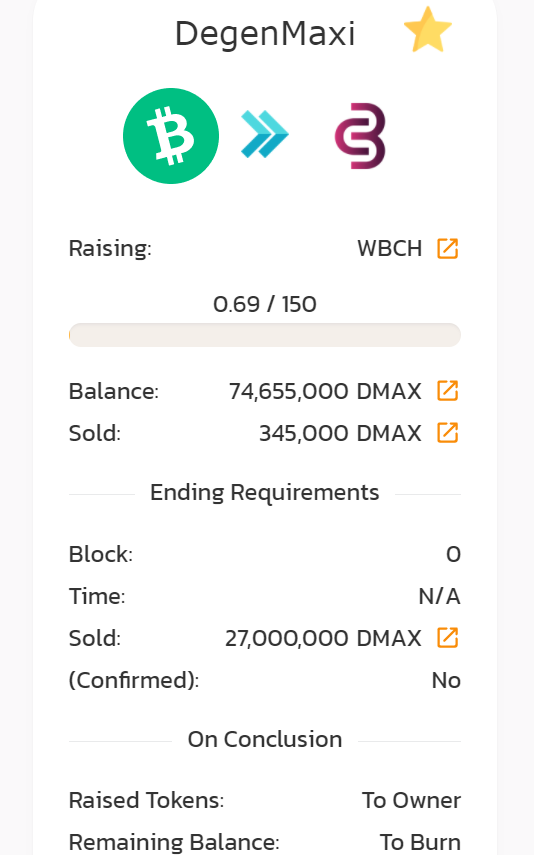Viewport: 534px width, 855px height.
Task: Open Balance DMAX external link icon
Action: (x=447, y=391)
